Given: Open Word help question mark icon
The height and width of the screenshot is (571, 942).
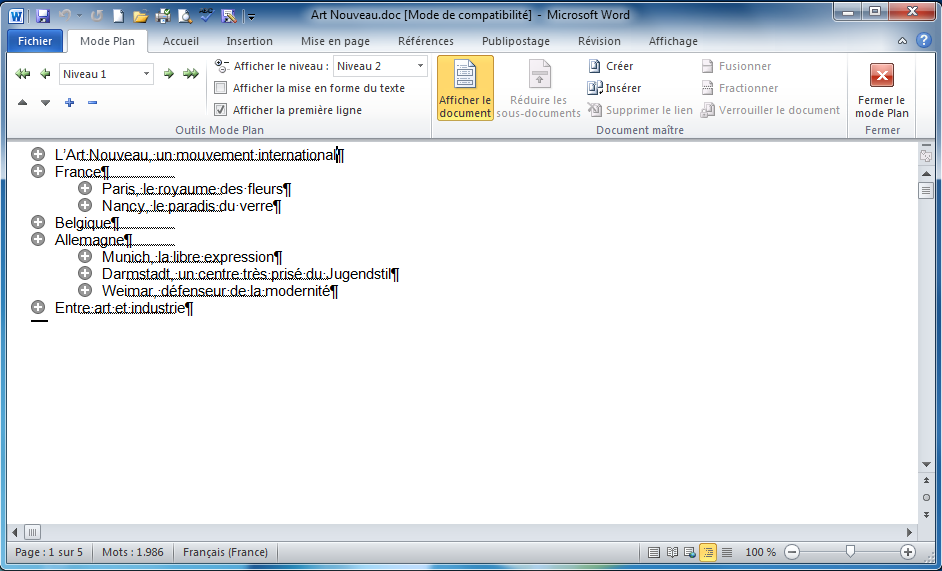Looking at the screenshot, I should pos(923,40).
